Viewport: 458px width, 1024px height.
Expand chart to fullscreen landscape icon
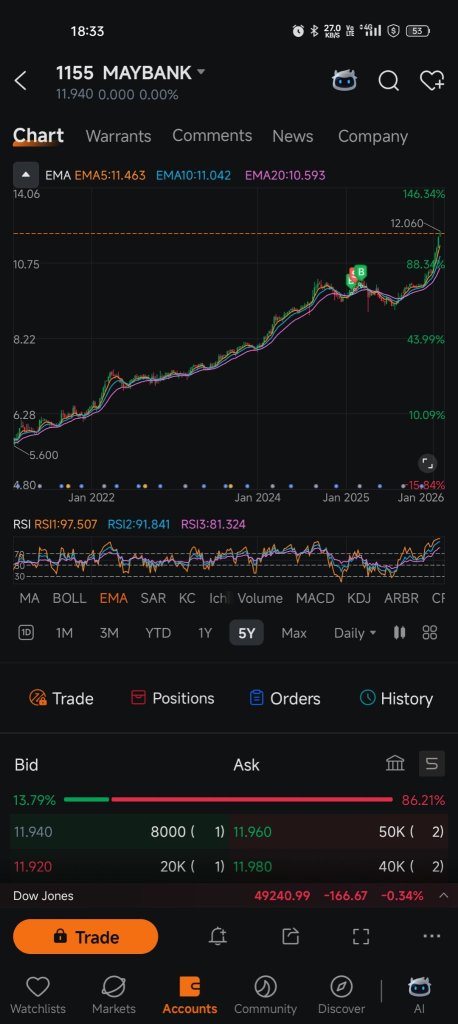point(361,936)
